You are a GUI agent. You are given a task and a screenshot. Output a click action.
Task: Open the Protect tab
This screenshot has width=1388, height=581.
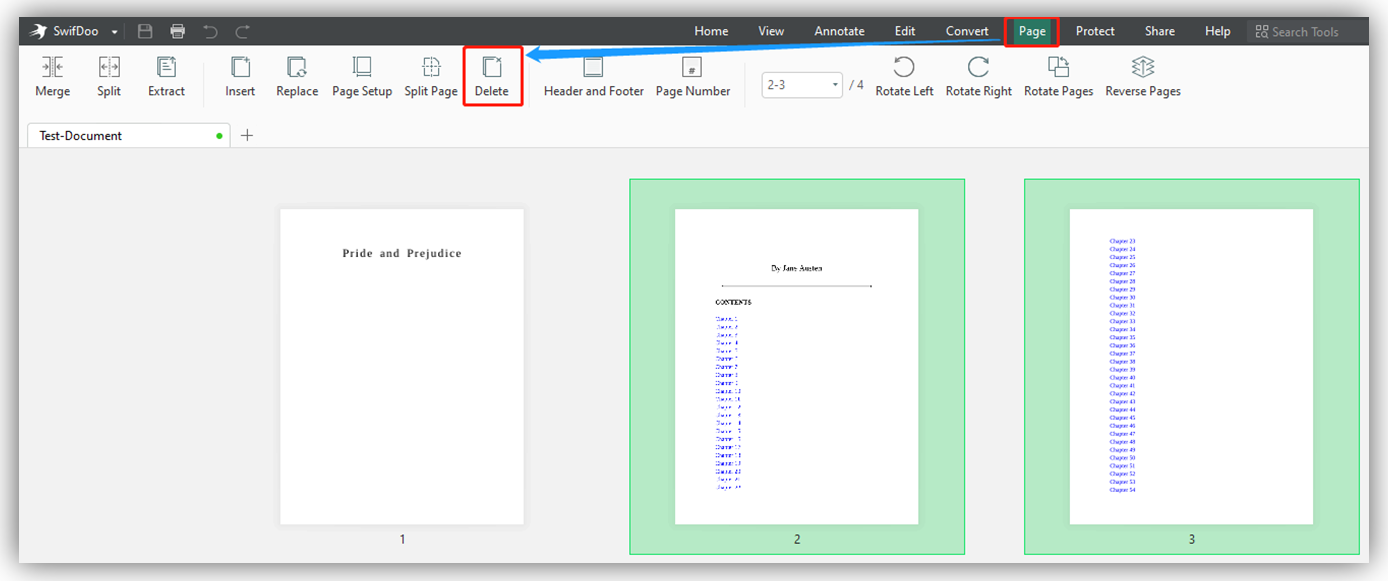point(1095,31)
